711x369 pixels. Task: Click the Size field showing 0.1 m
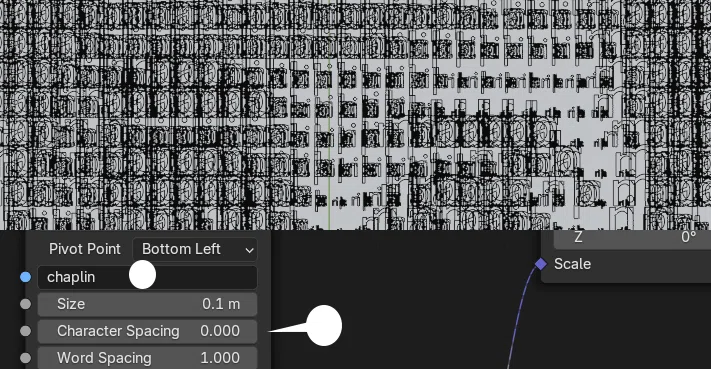(147, 304)
